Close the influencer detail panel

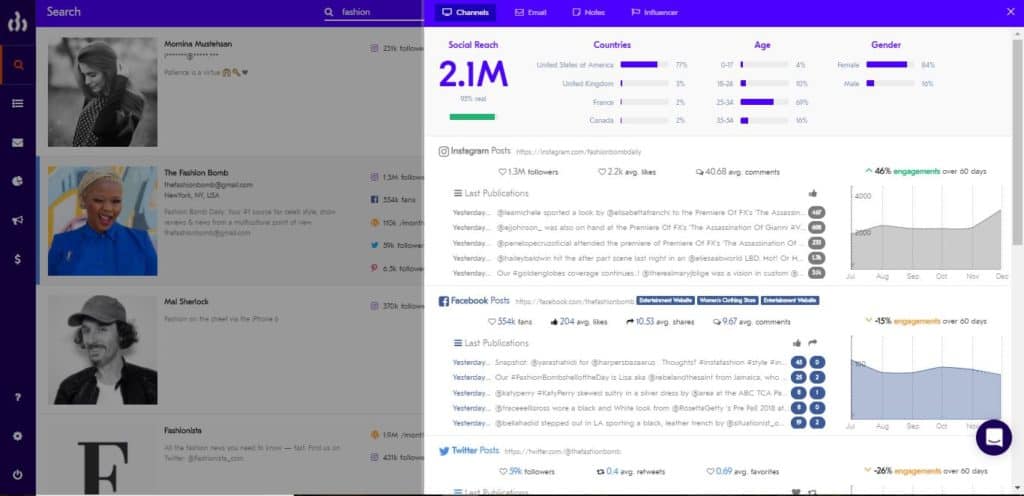coord(1010,12)
